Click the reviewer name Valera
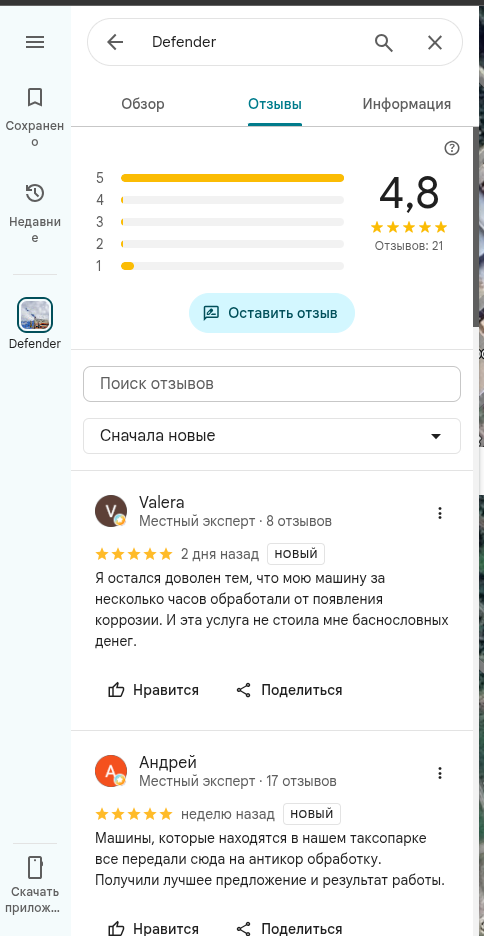484x936 pixels. 161,502
